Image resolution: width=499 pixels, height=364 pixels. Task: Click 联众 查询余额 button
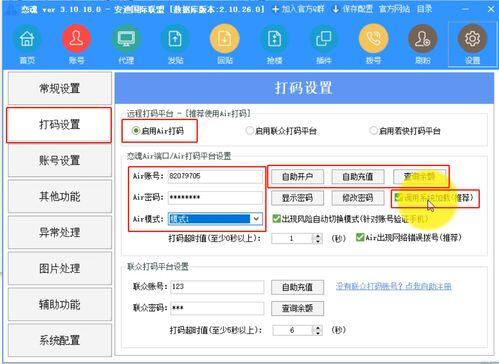297,308
